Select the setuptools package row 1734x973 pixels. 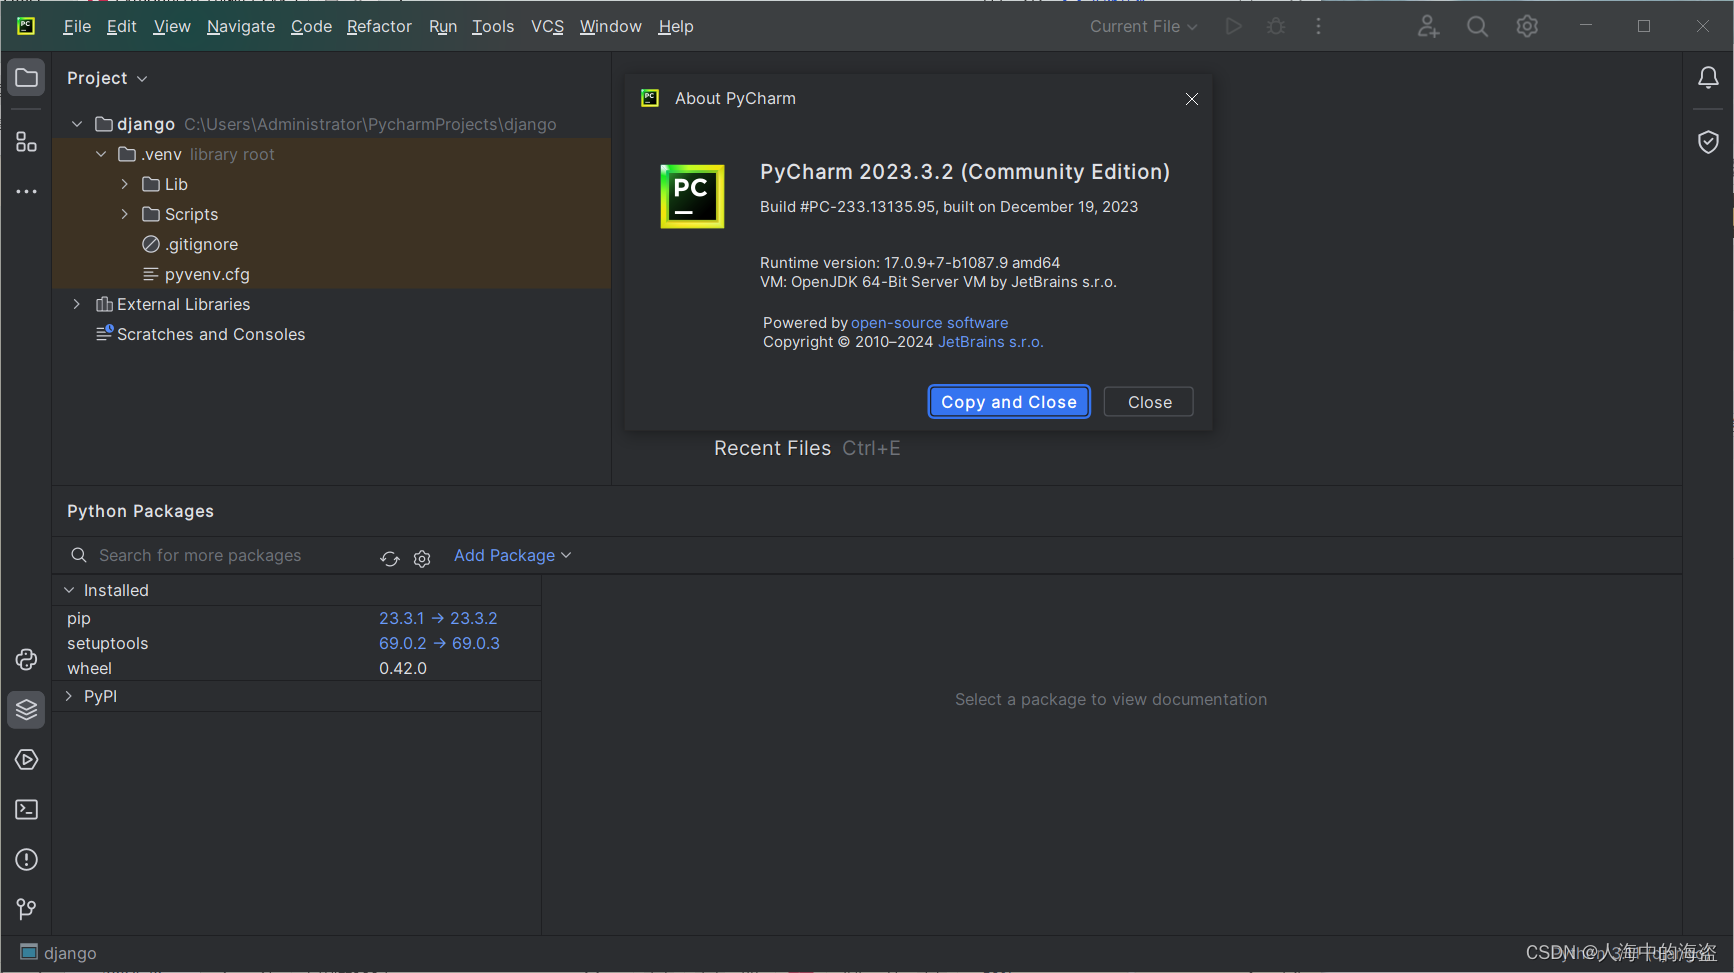(297, 643)
